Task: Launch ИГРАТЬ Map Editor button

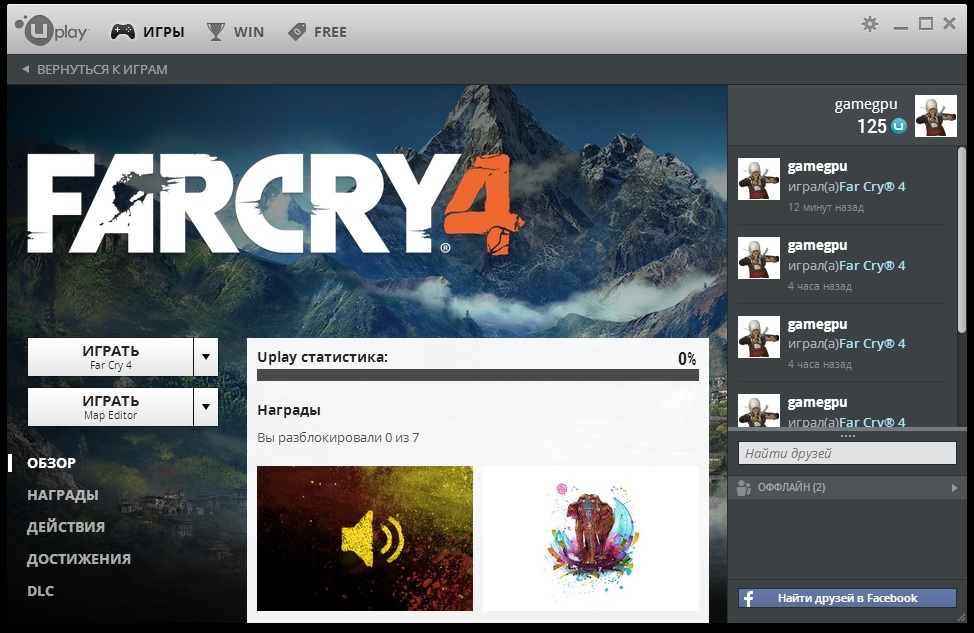Action: tap(111, 407)
